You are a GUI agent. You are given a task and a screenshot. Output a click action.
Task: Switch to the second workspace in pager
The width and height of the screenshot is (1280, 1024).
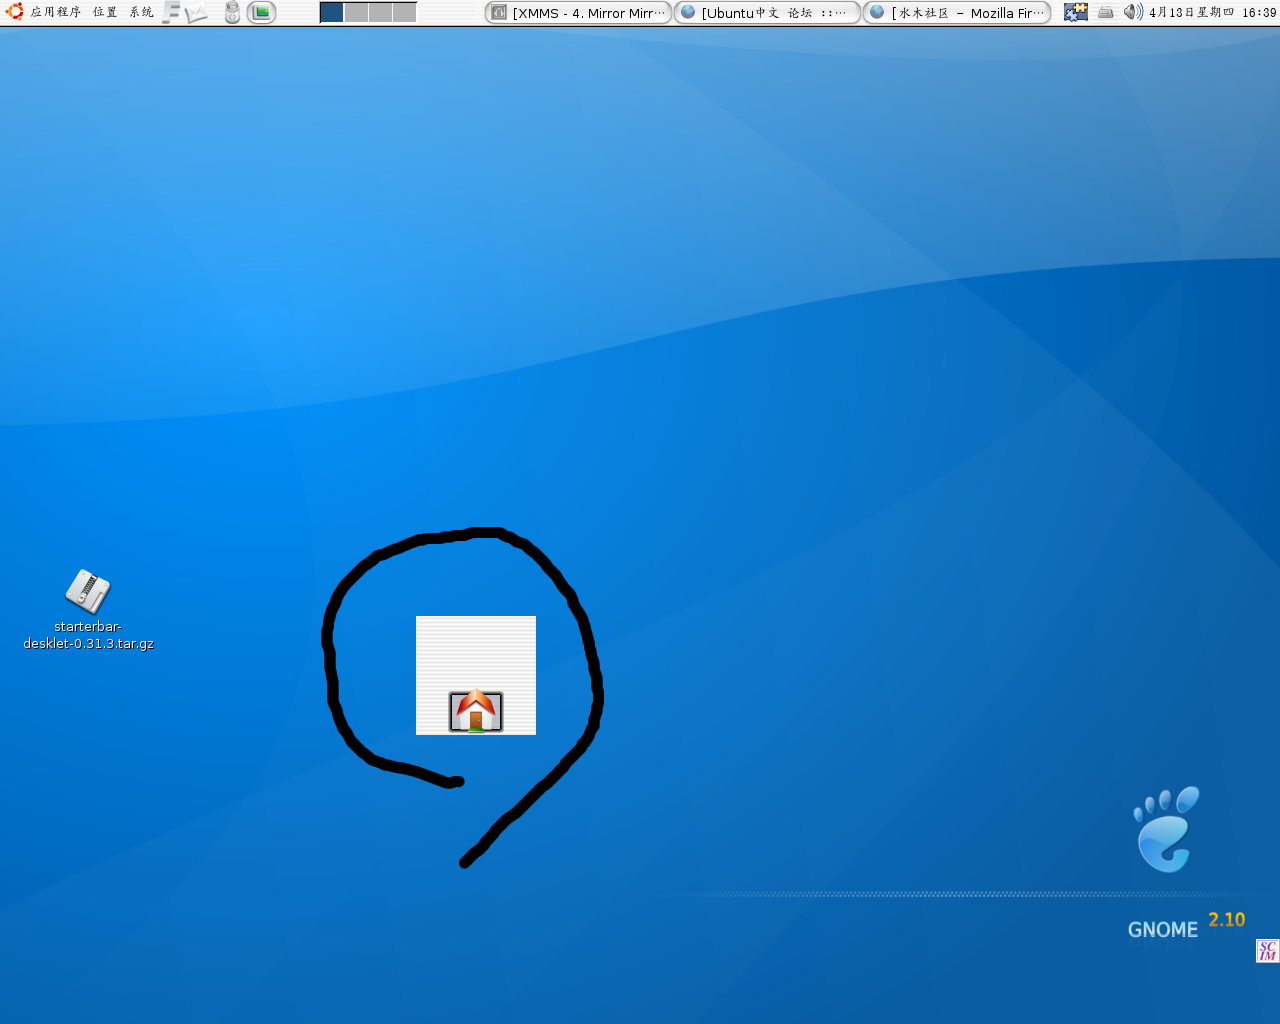356,12
